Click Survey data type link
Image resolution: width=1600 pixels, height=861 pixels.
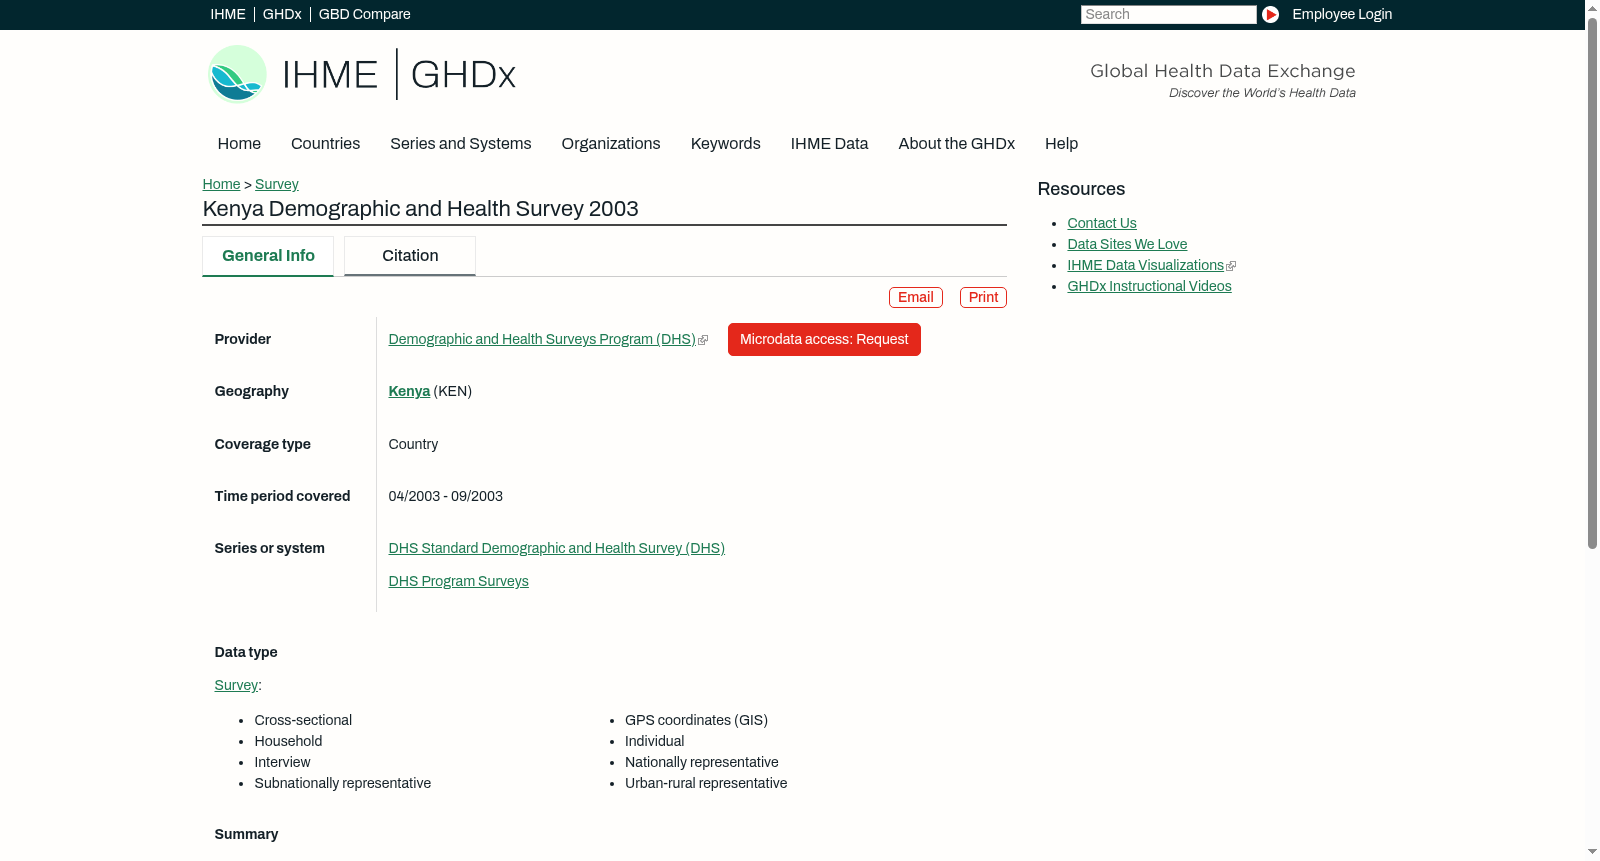point(236,686)
